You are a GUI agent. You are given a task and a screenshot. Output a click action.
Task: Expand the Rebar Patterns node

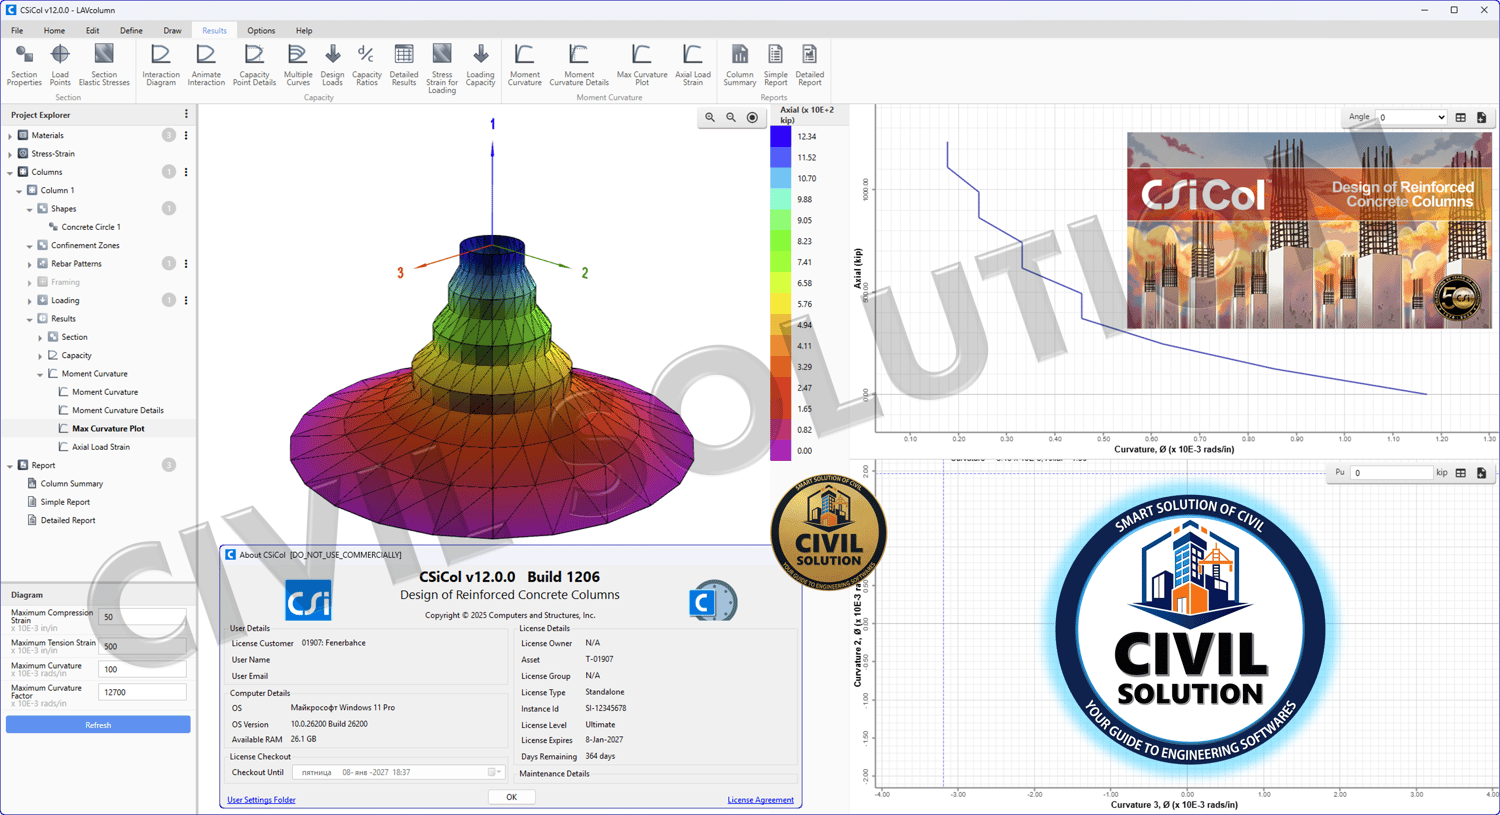pos(30,264)
